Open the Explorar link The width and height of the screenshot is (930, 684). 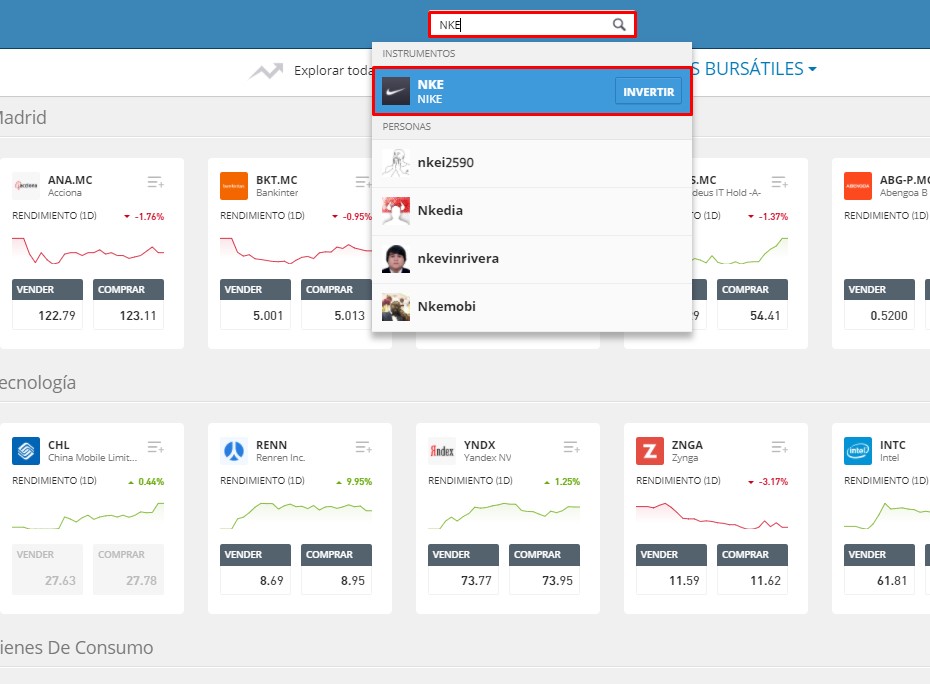pyautogui.click(x=333, y=71)
